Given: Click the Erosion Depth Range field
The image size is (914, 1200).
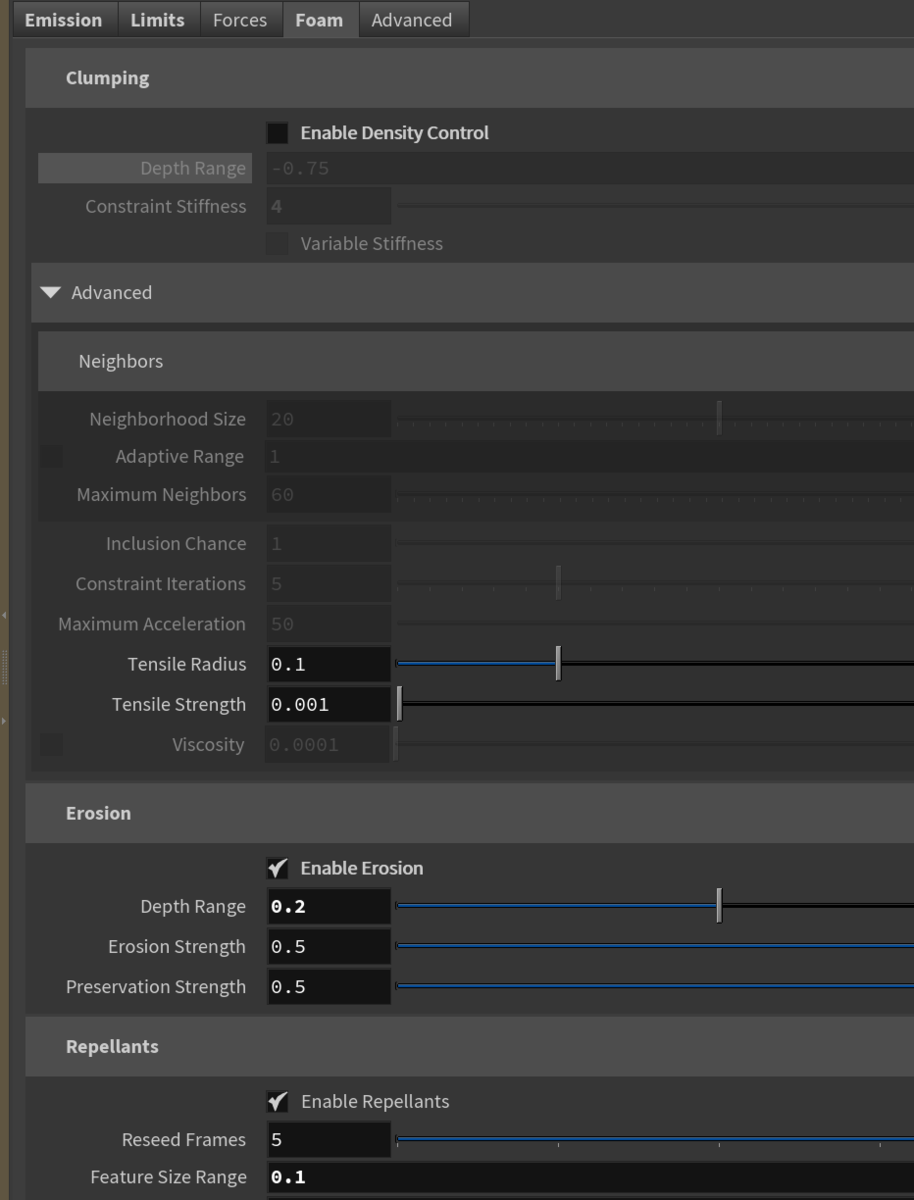Looking at the screenshot, I should click(x=328, y=907).
